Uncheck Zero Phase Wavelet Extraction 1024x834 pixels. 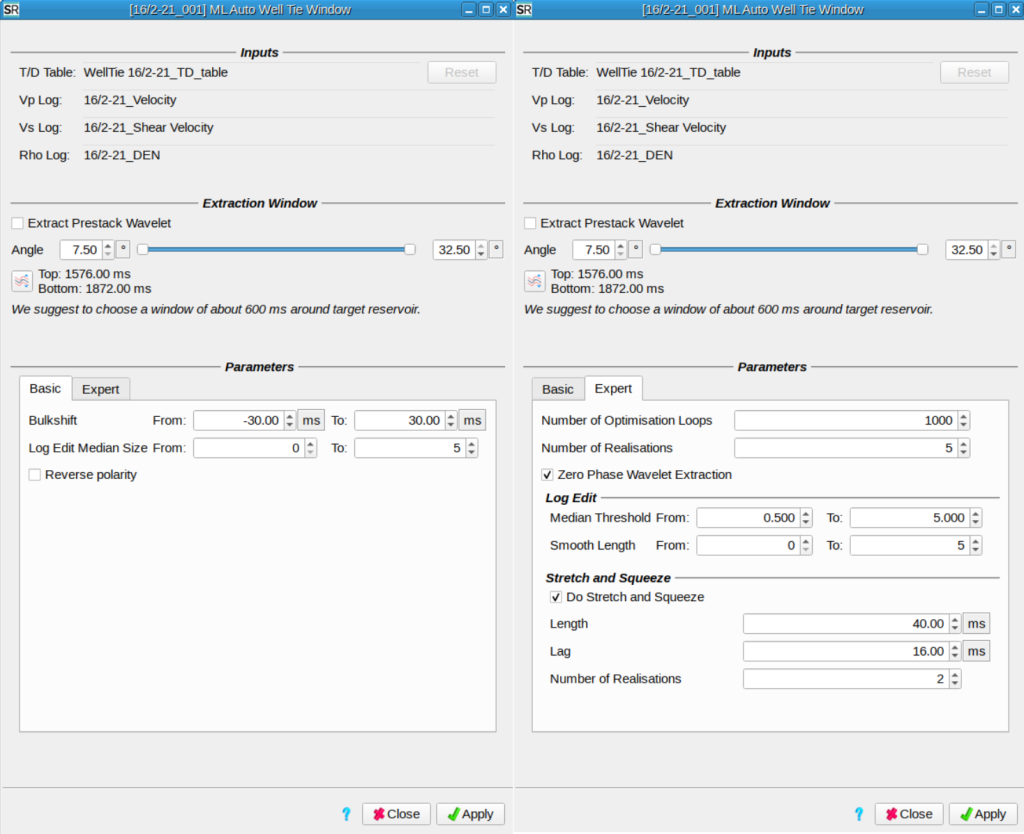(547, 475)
